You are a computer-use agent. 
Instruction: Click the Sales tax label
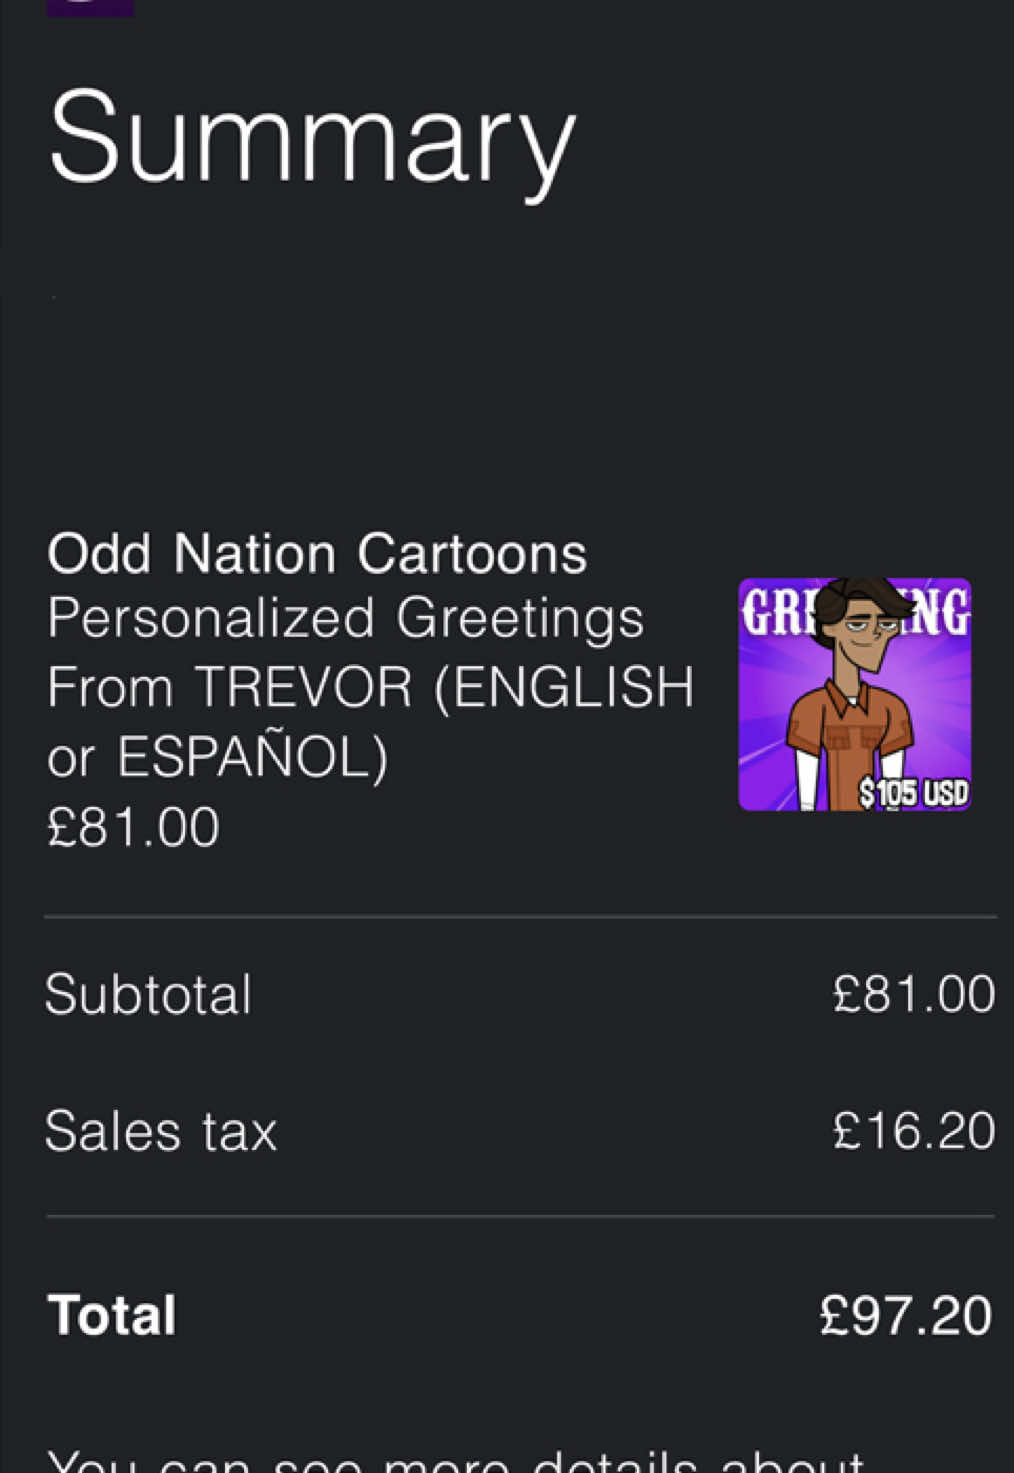point(160,1131)
